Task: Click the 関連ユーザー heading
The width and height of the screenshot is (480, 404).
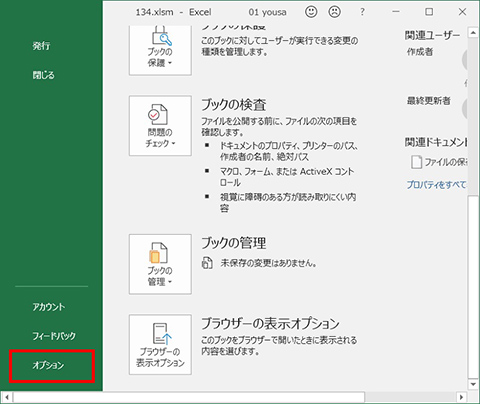Action: pos(432,35)
